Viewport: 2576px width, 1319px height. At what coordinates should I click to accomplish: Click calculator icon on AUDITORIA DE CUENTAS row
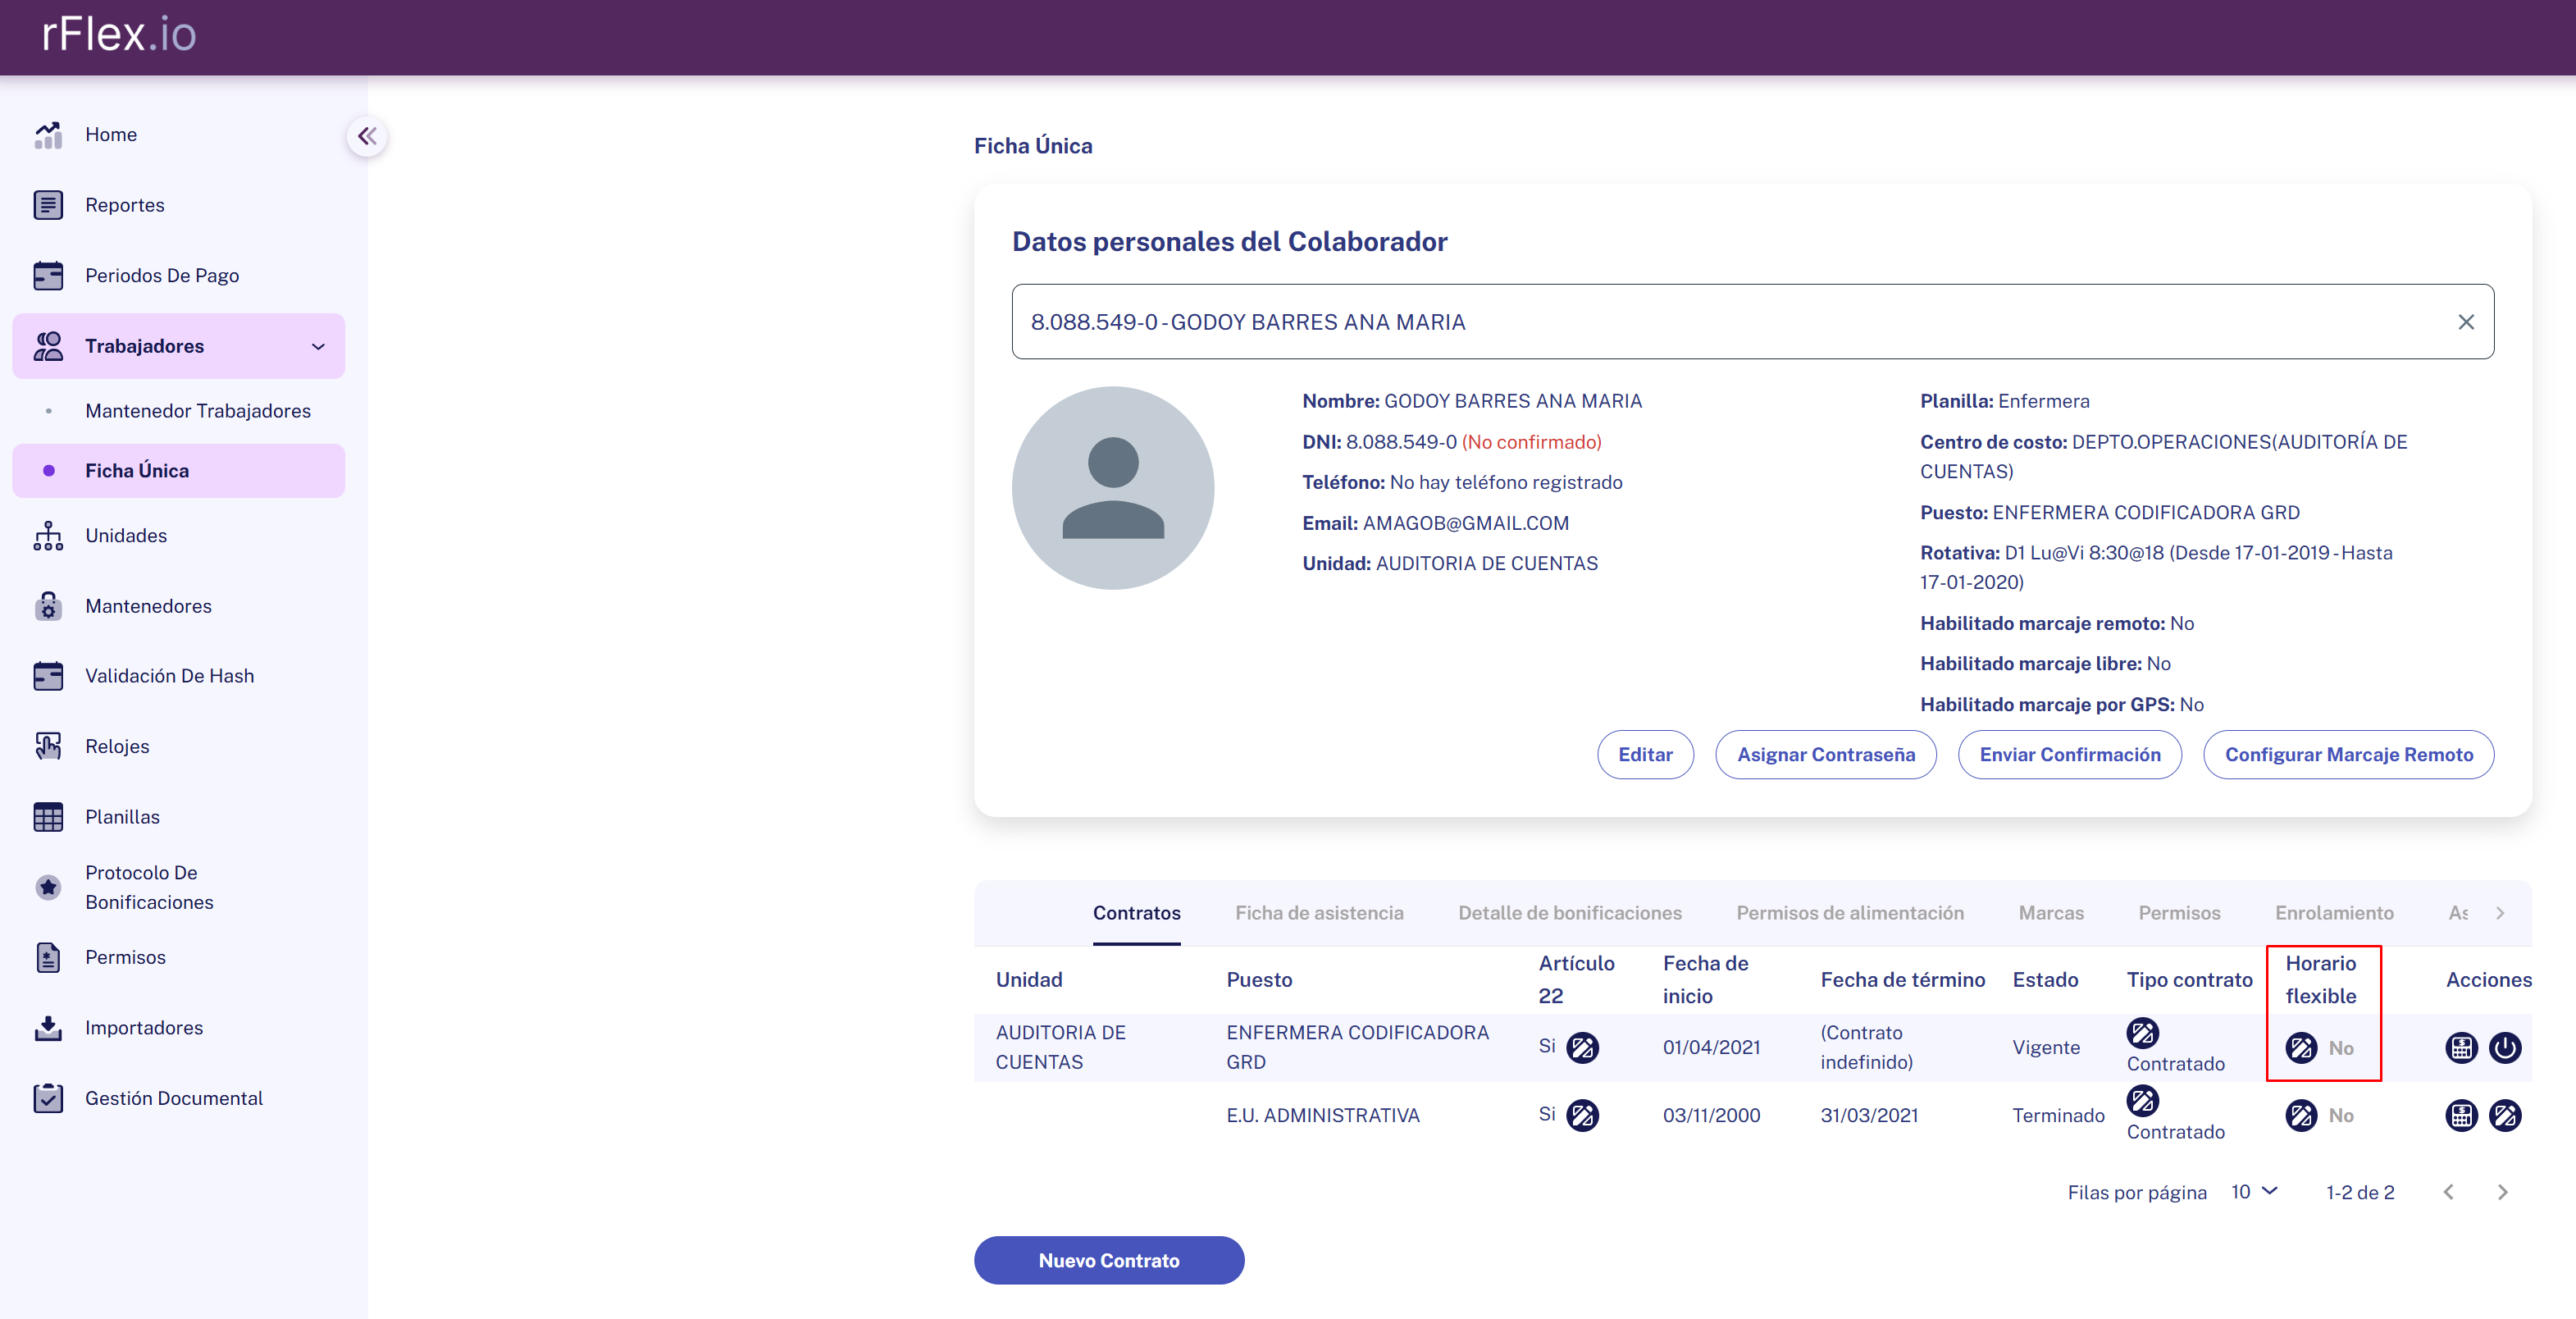click(2461, 1047)
